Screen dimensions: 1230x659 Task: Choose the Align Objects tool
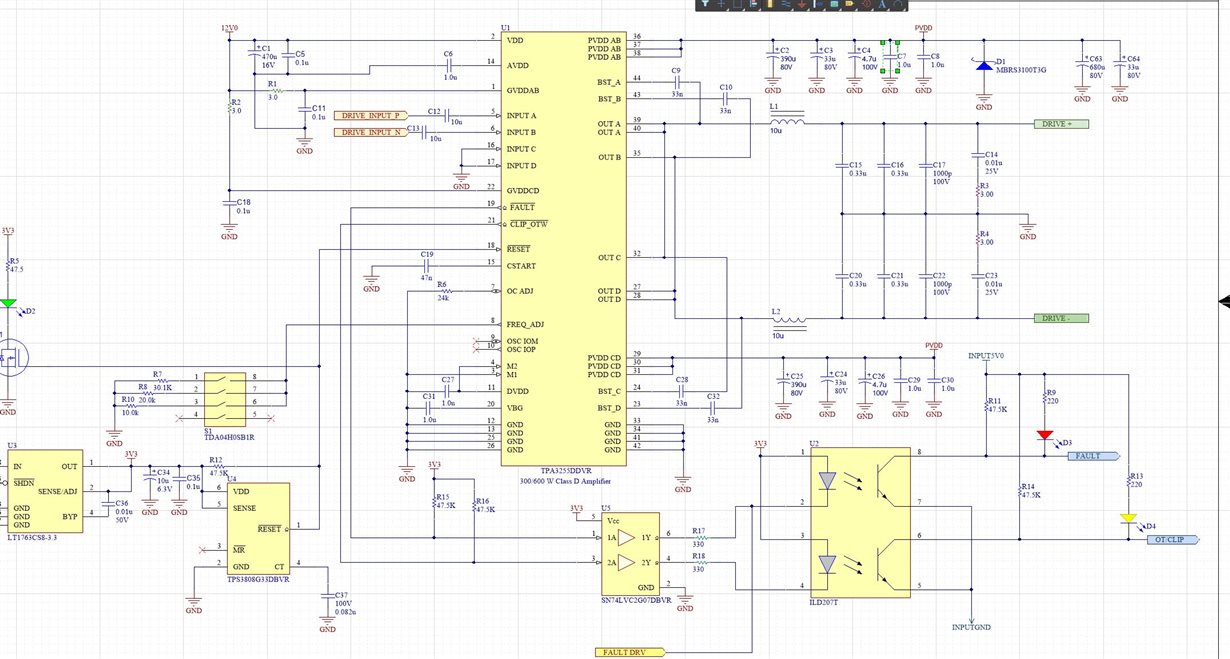753,4
